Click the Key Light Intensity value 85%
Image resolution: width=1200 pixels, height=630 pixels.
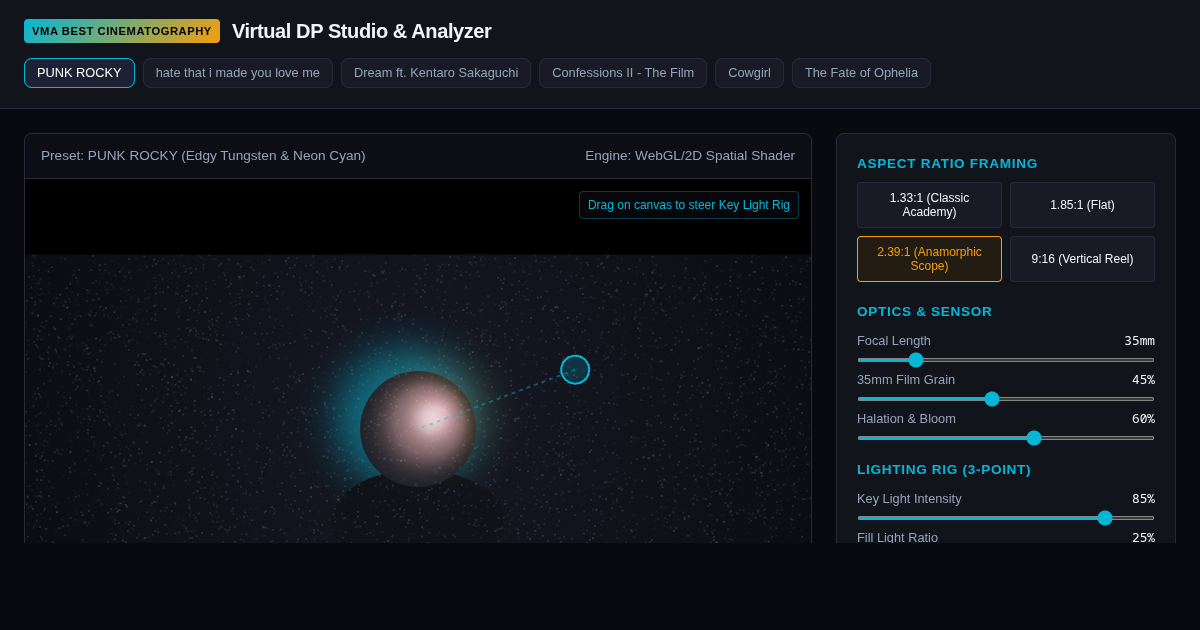coord(1143,499)
